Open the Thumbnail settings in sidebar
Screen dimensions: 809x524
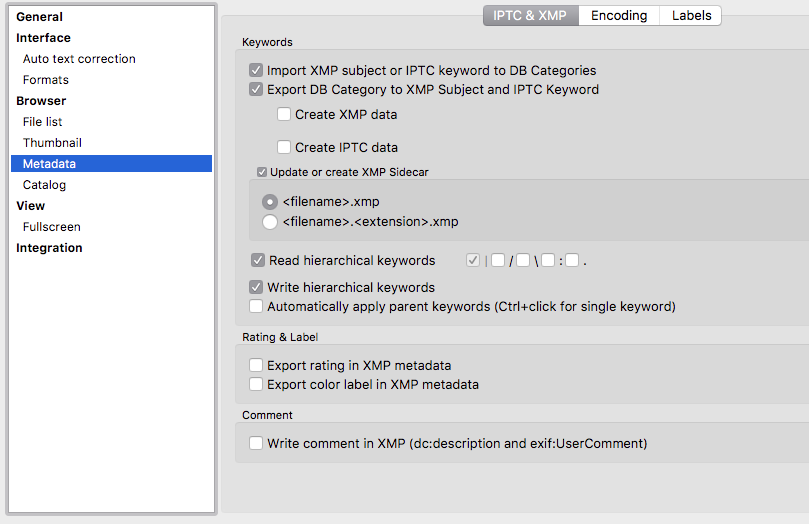(52, 143)
